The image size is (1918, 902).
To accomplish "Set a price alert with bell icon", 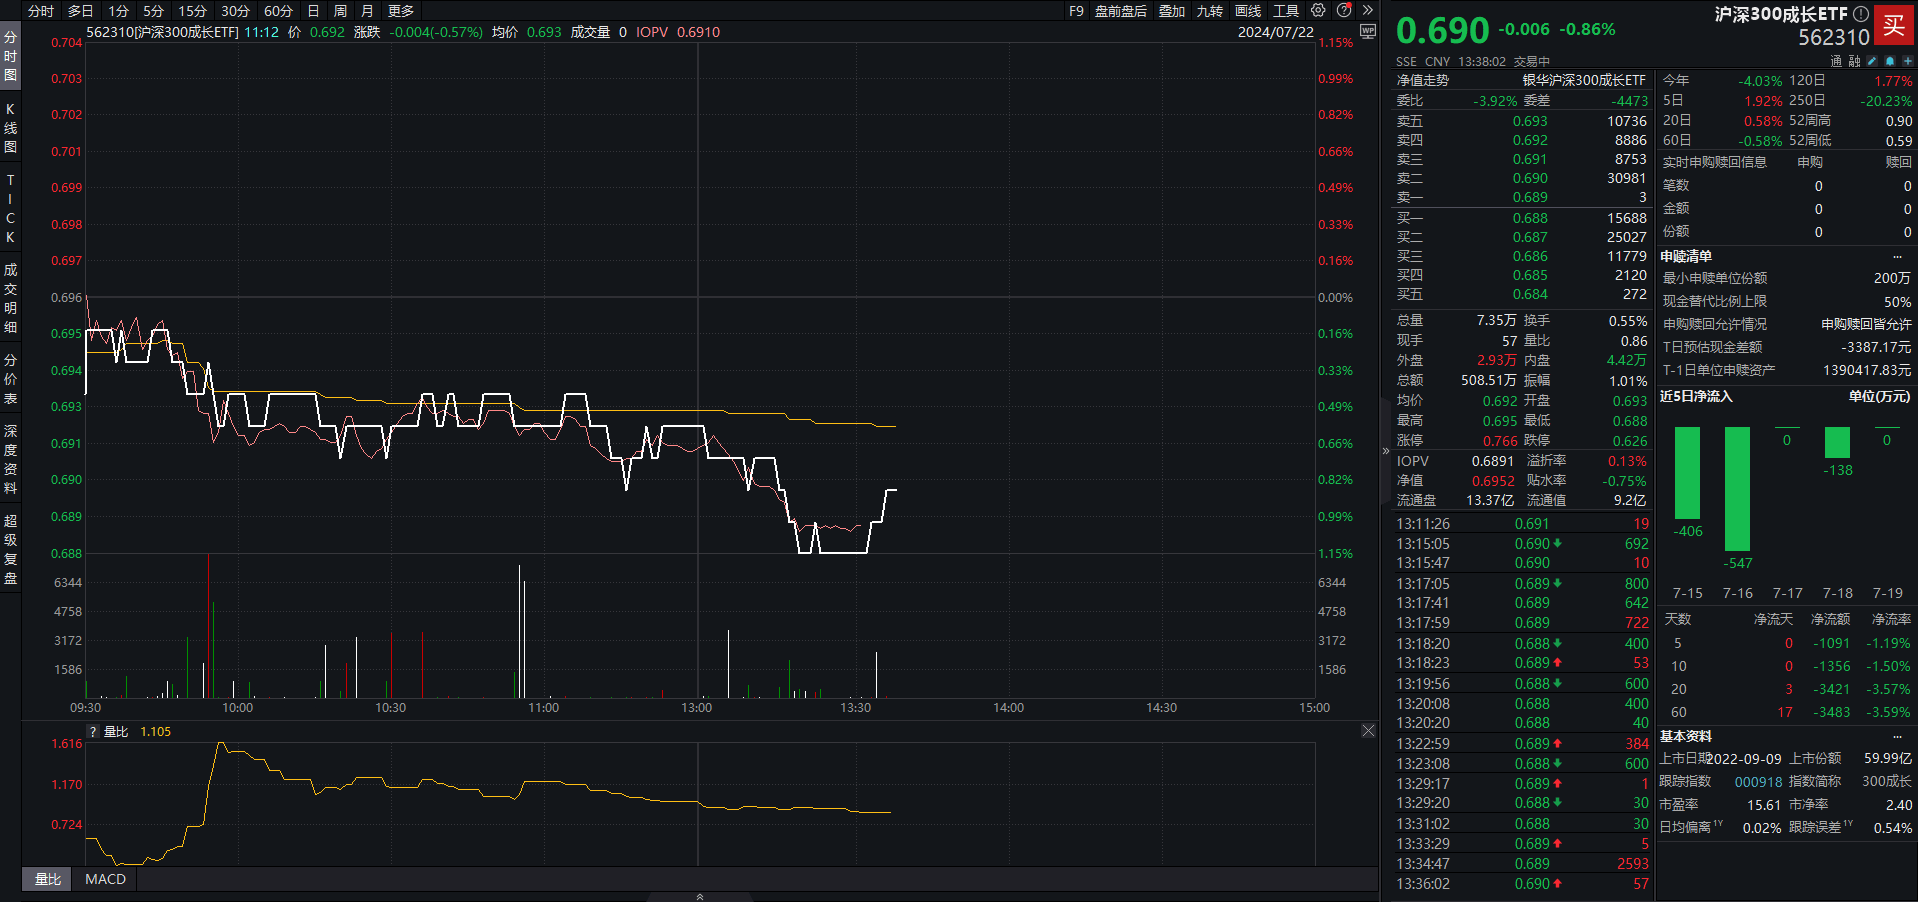I will [1890, 61].
